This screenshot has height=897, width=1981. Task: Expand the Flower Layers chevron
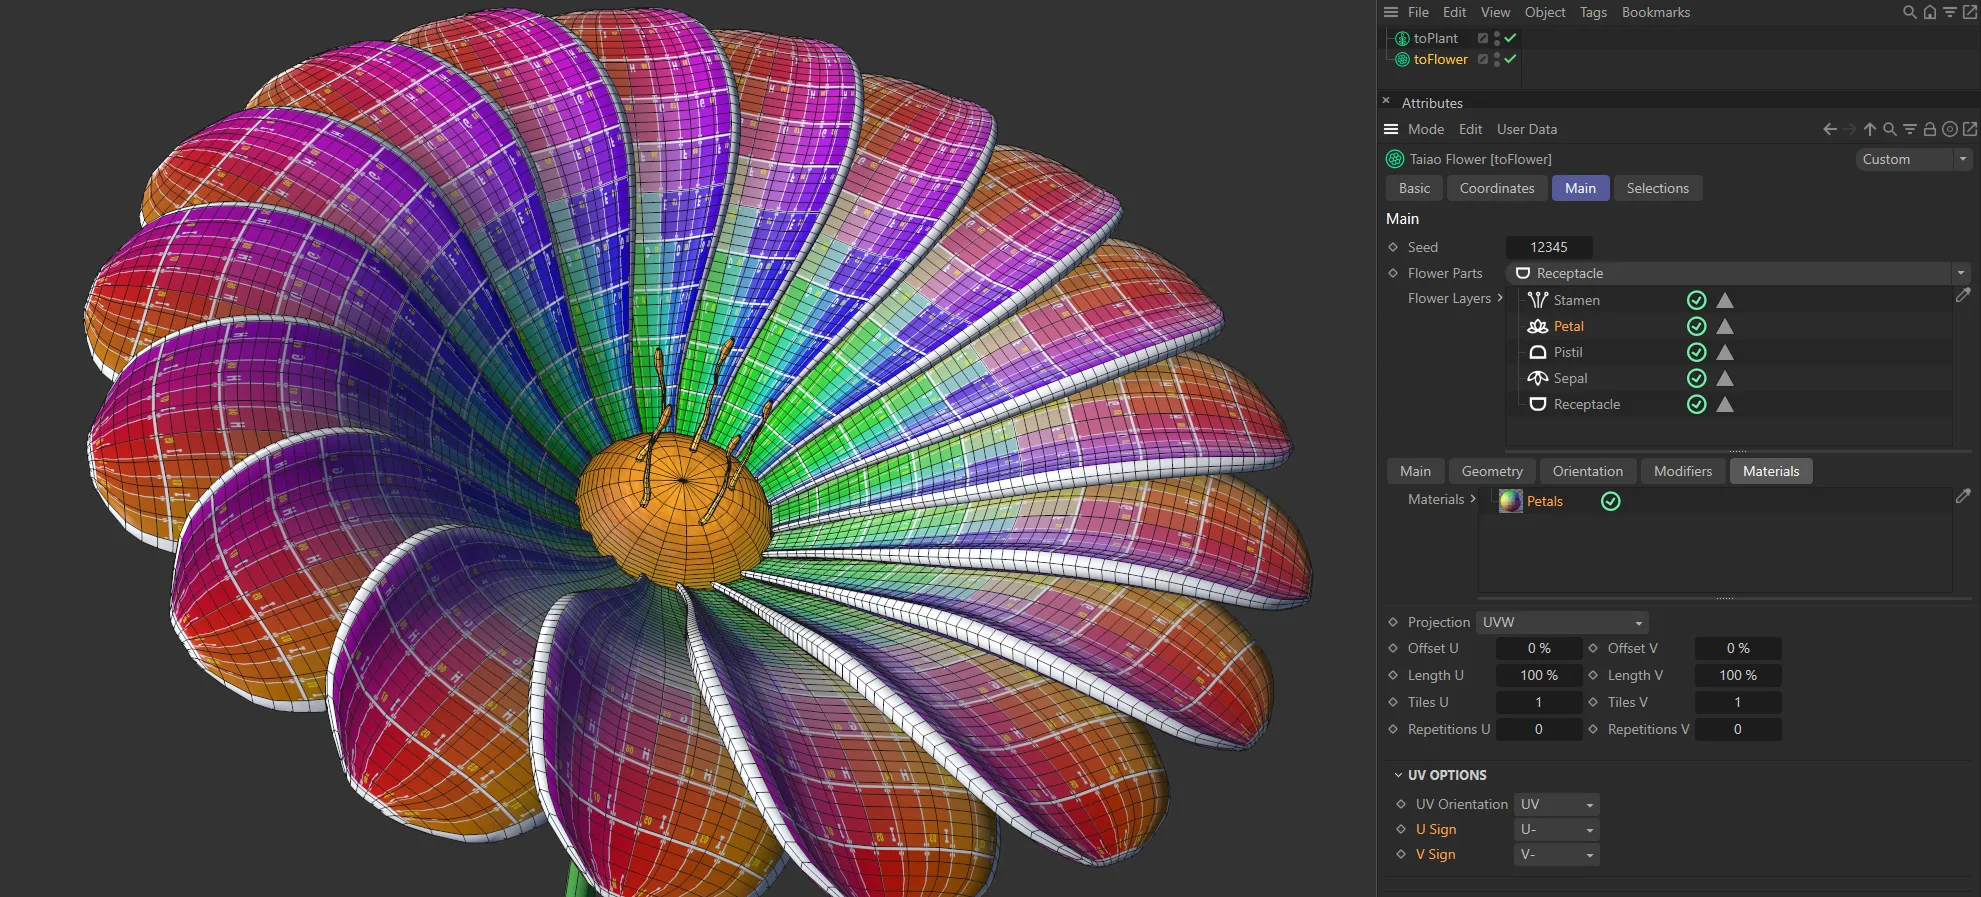(1500, 298)
